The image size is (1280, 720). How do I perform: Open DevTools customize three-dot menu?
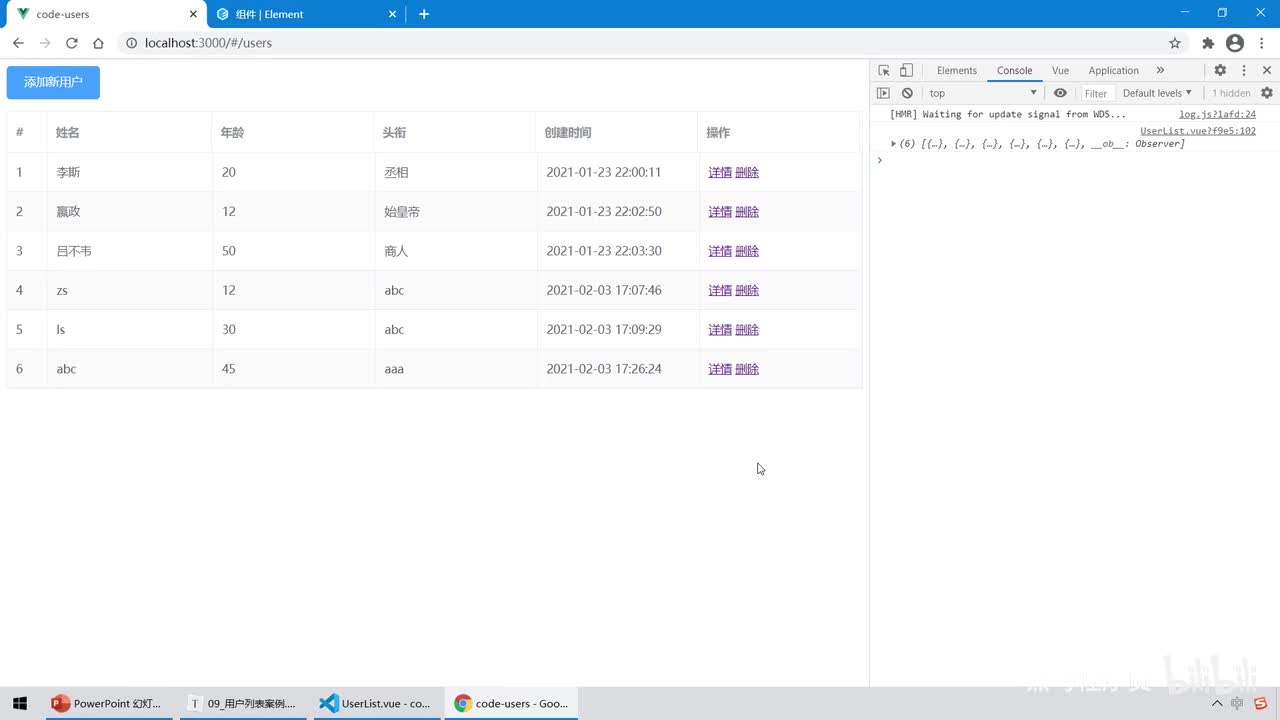(x=1244, y=70)
